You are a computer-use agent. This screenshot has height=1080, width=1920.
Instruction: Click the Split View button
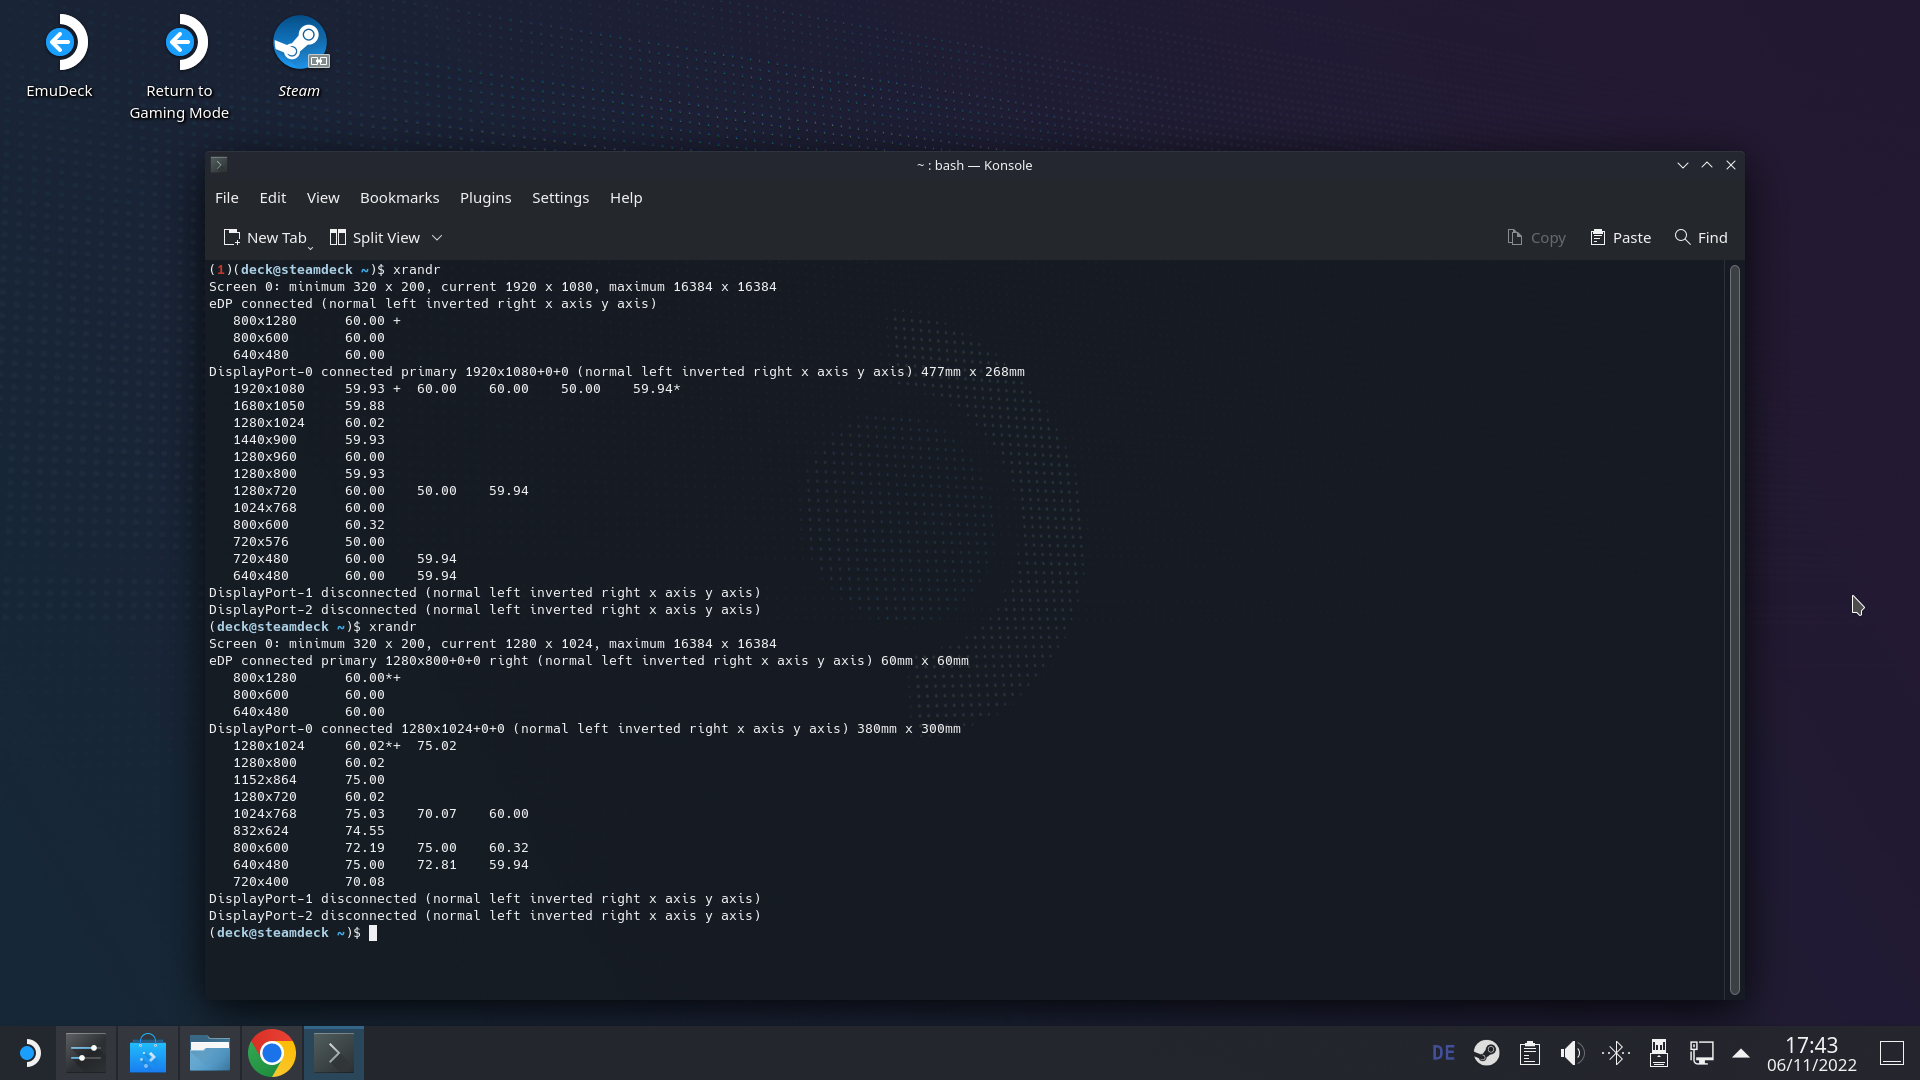[x=376, y=238]
